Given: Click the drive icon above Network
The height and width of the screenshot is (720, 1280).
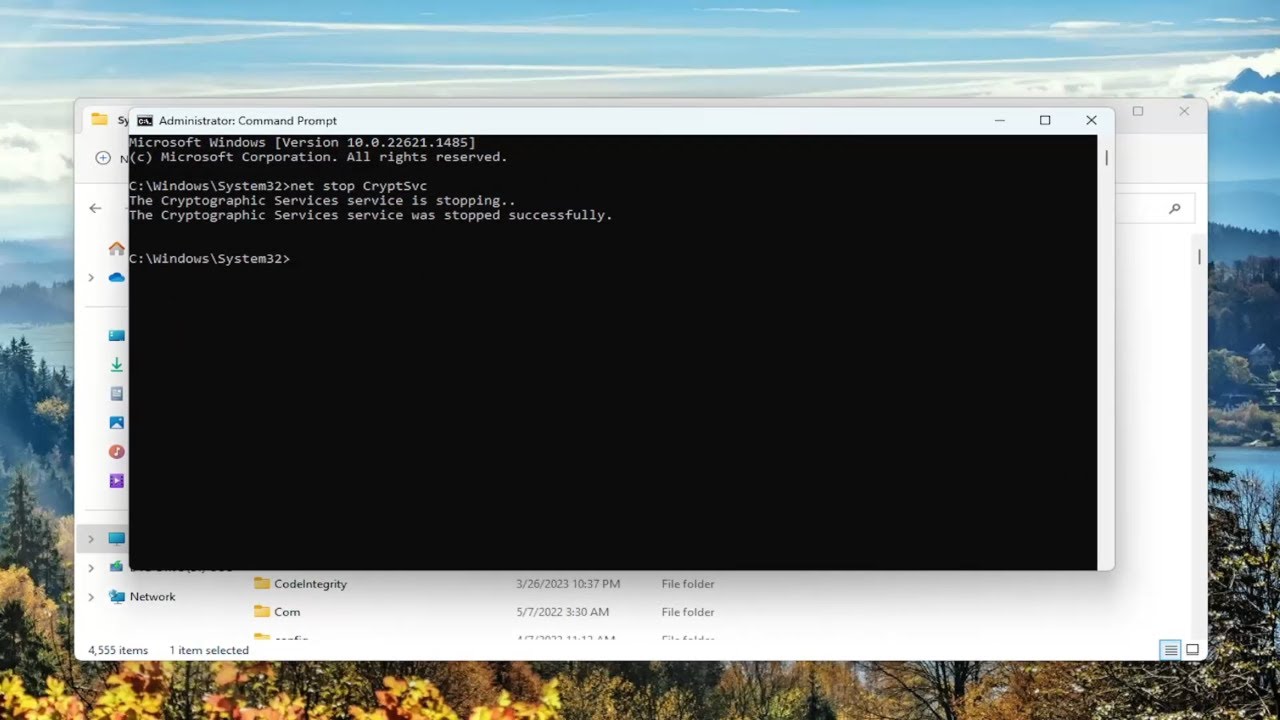Looking at the screenshot, I should pyautogui.click(x=117, y=567).
